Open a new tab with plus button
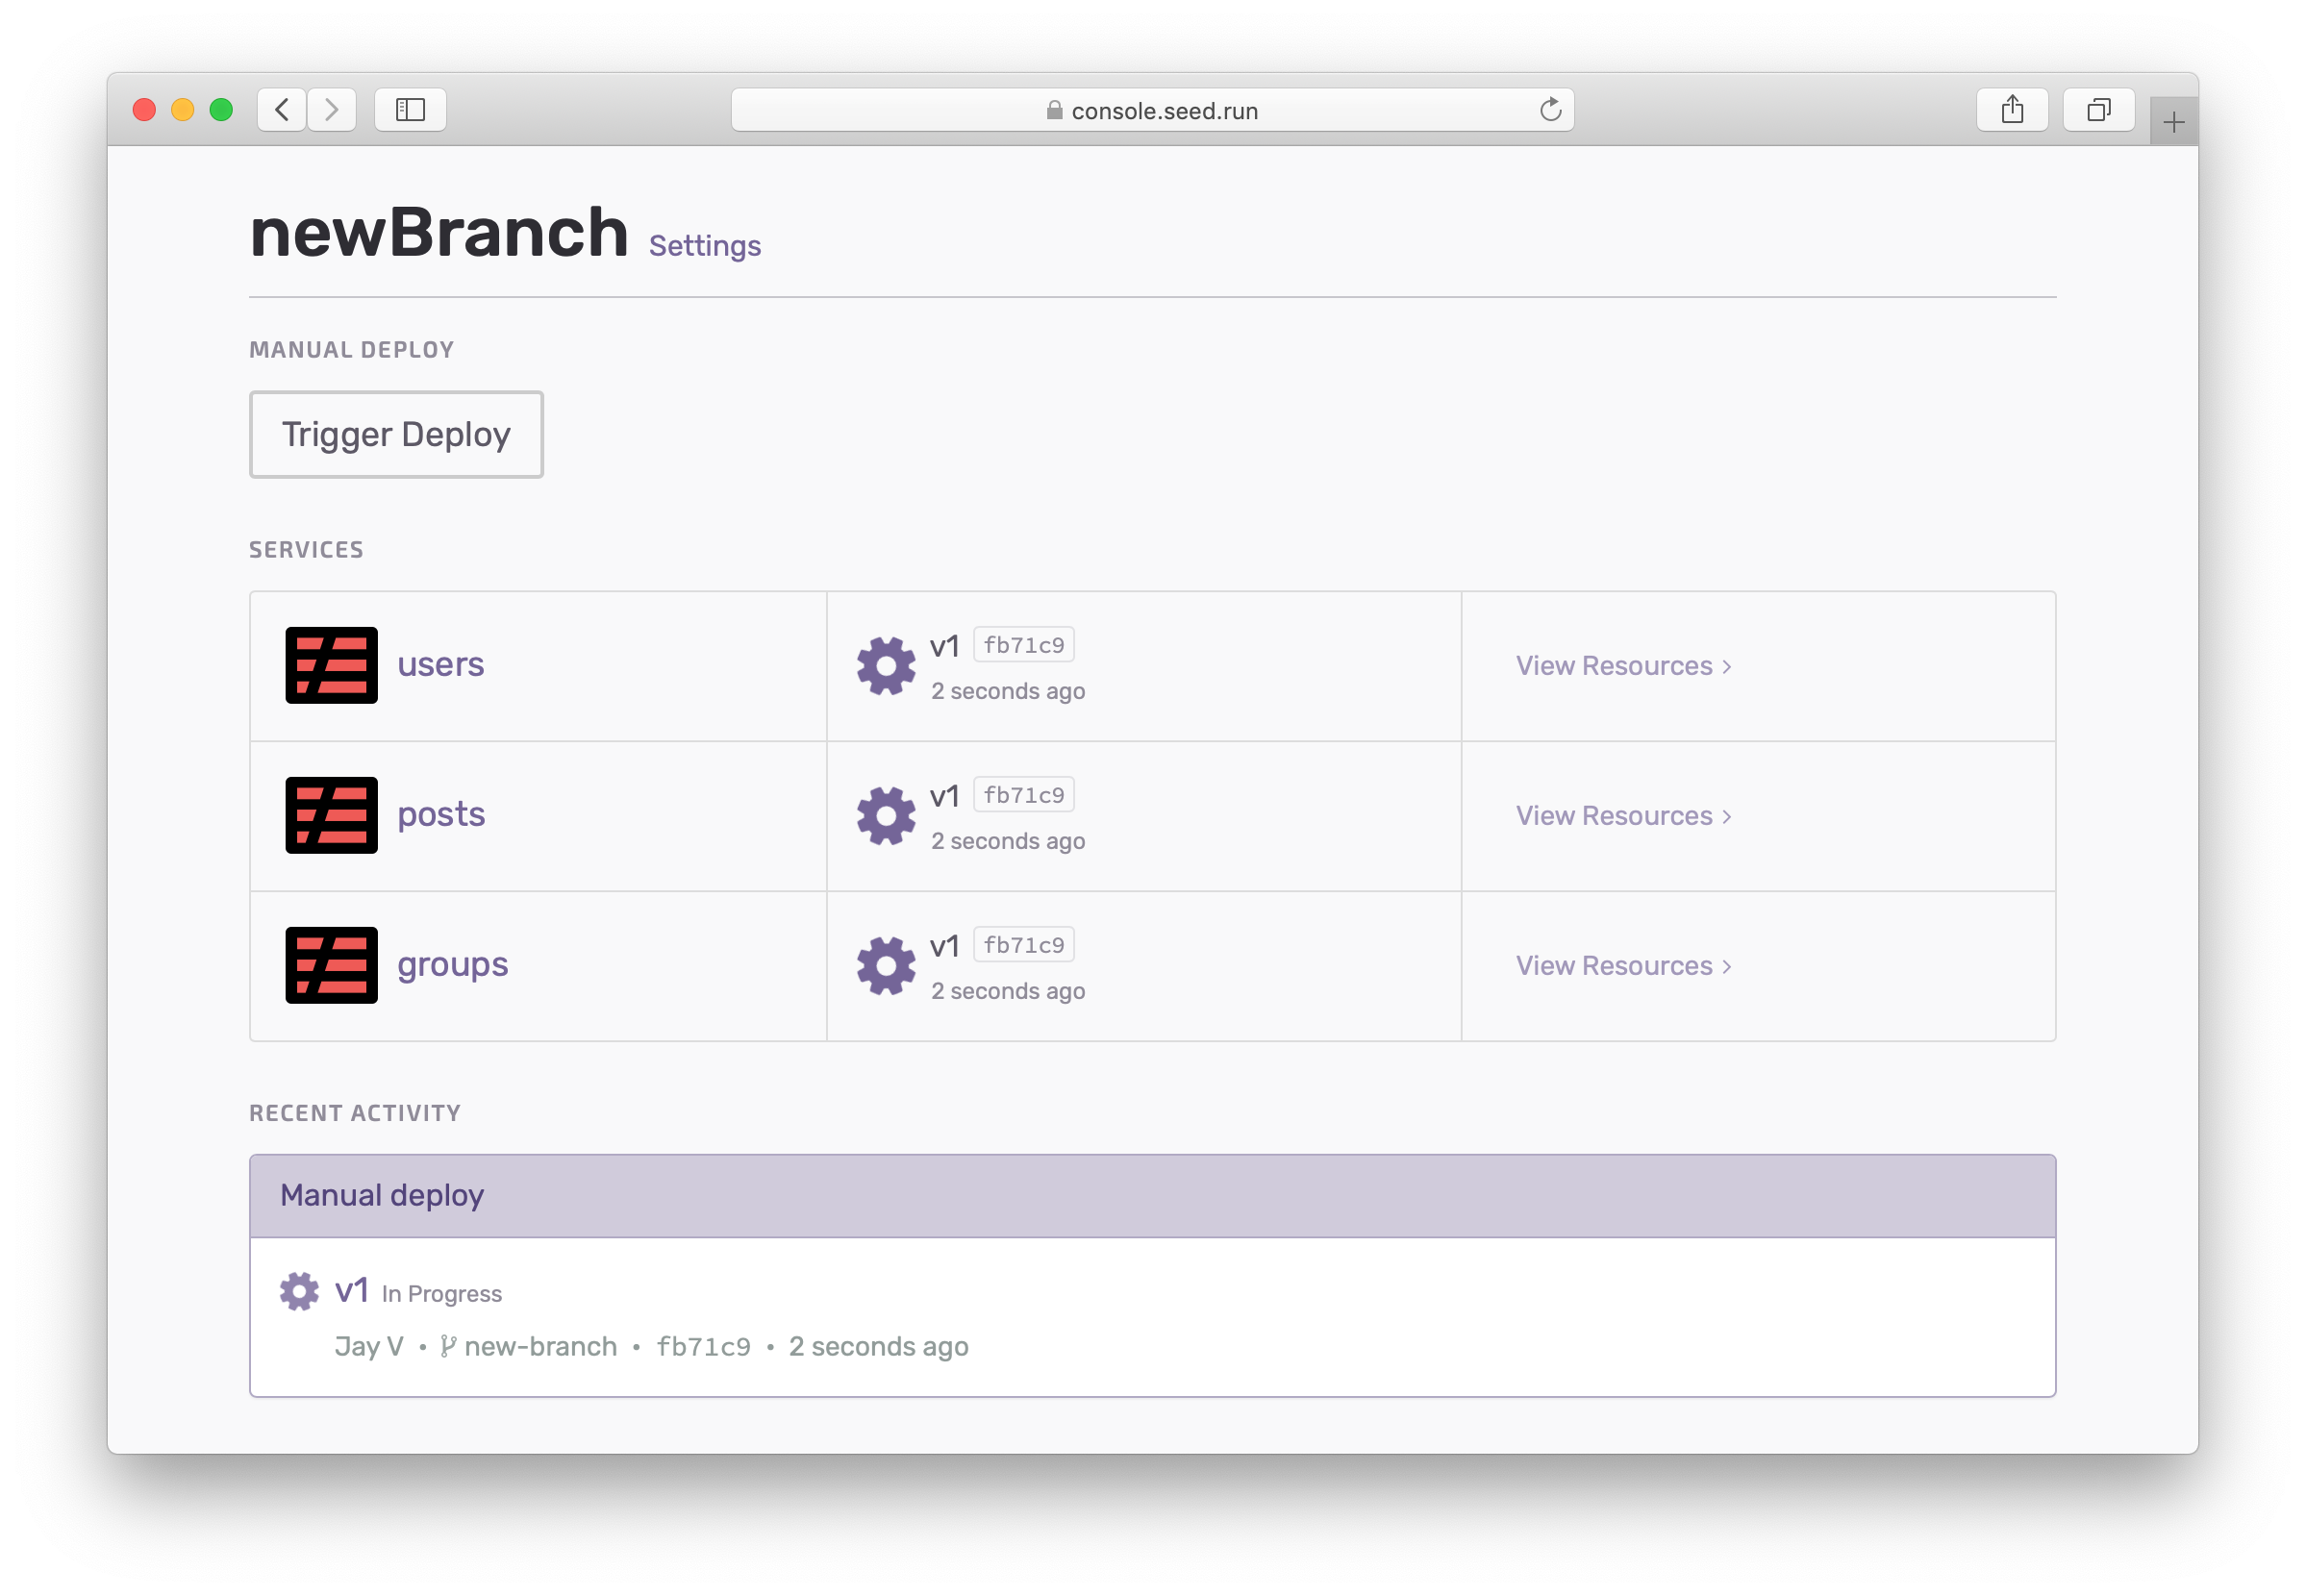The width and height of the screenshot is (2306, 1596). [2173, 123]
